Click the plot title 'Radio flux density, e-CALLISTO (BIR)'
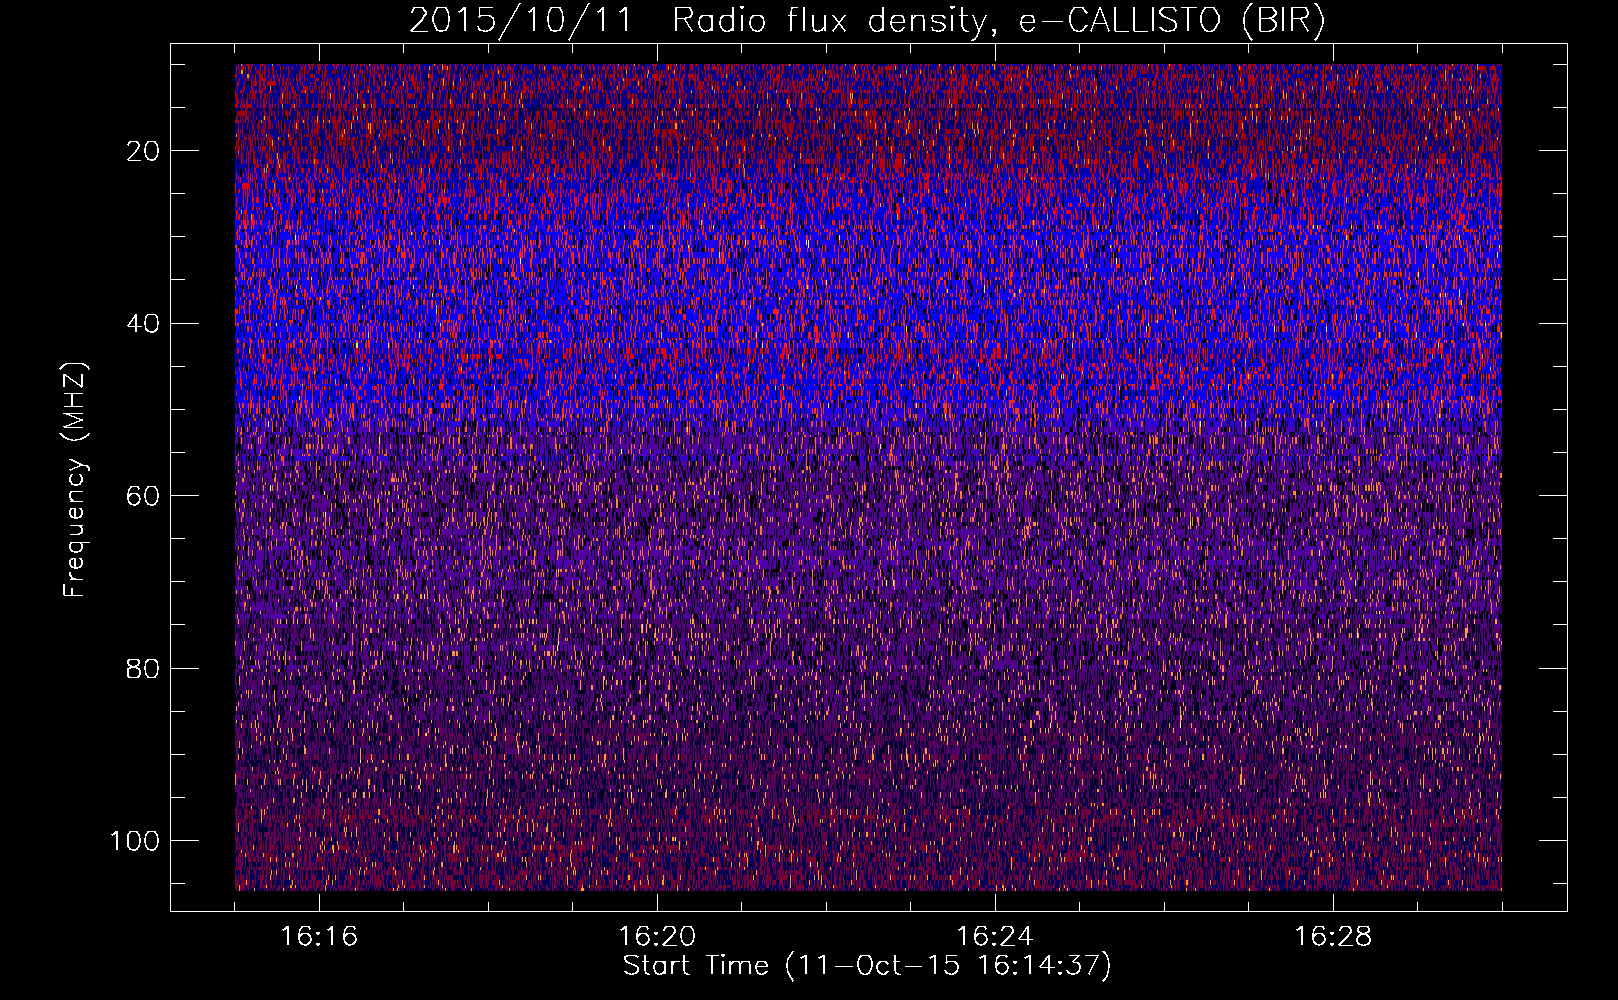Screen dimensions: 1618x1000 pos(998,21)
